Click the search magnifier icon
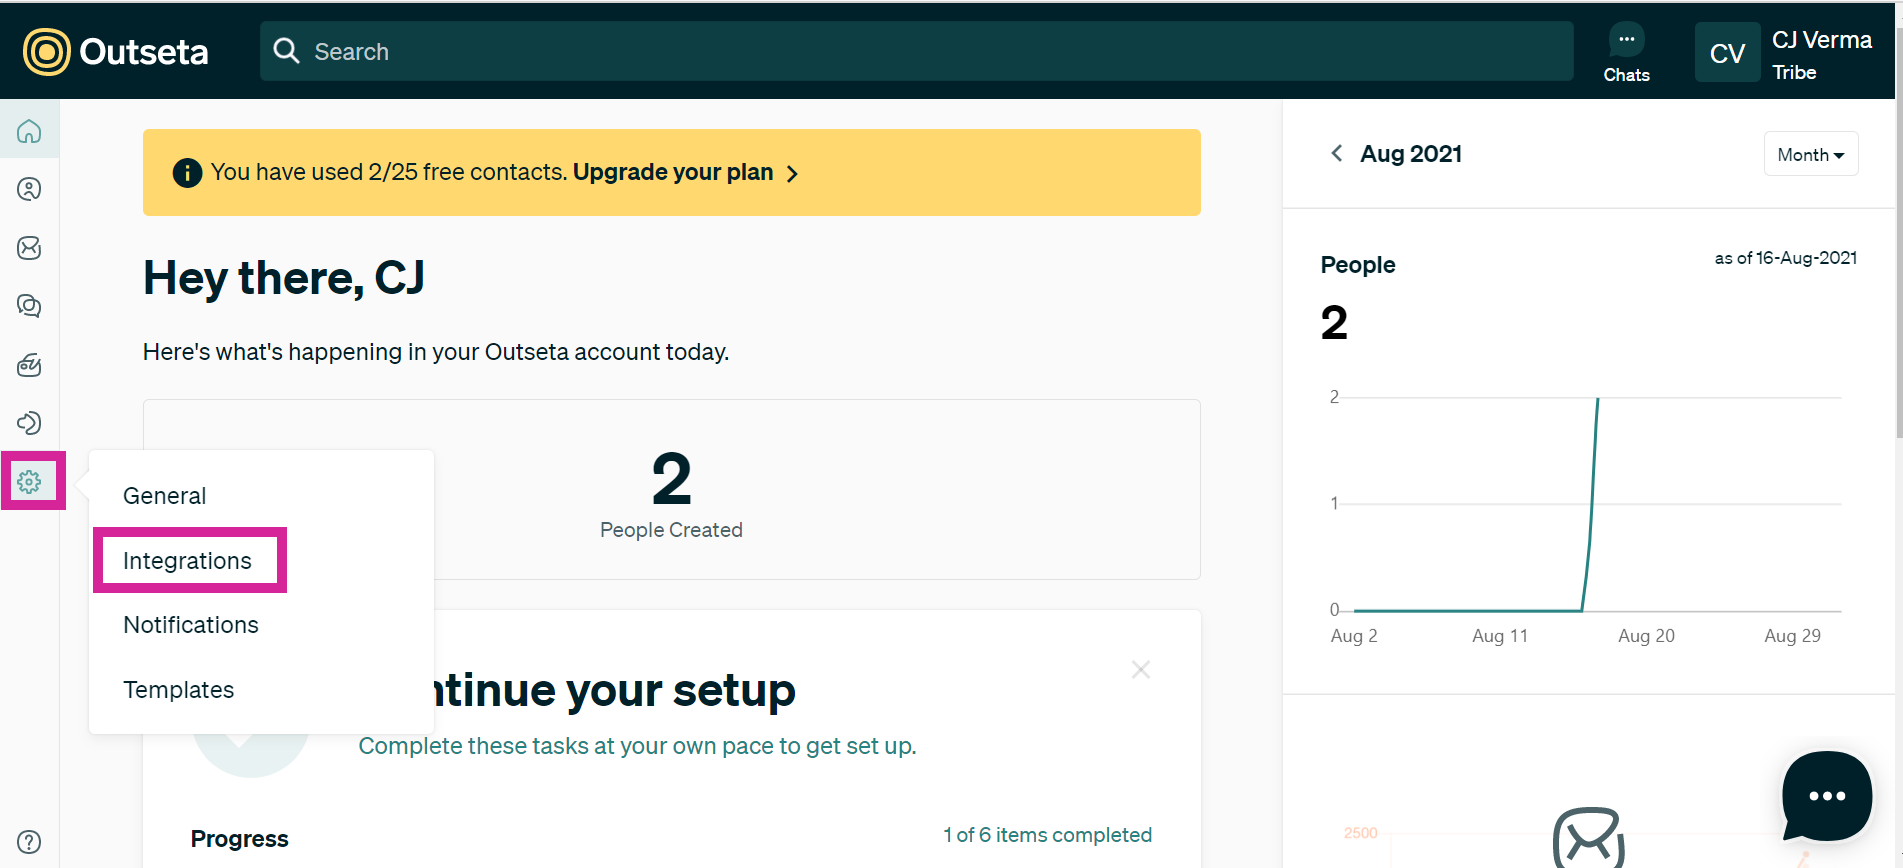The image size is (1903, 868). pyautogui.click(x=287, y=51)
